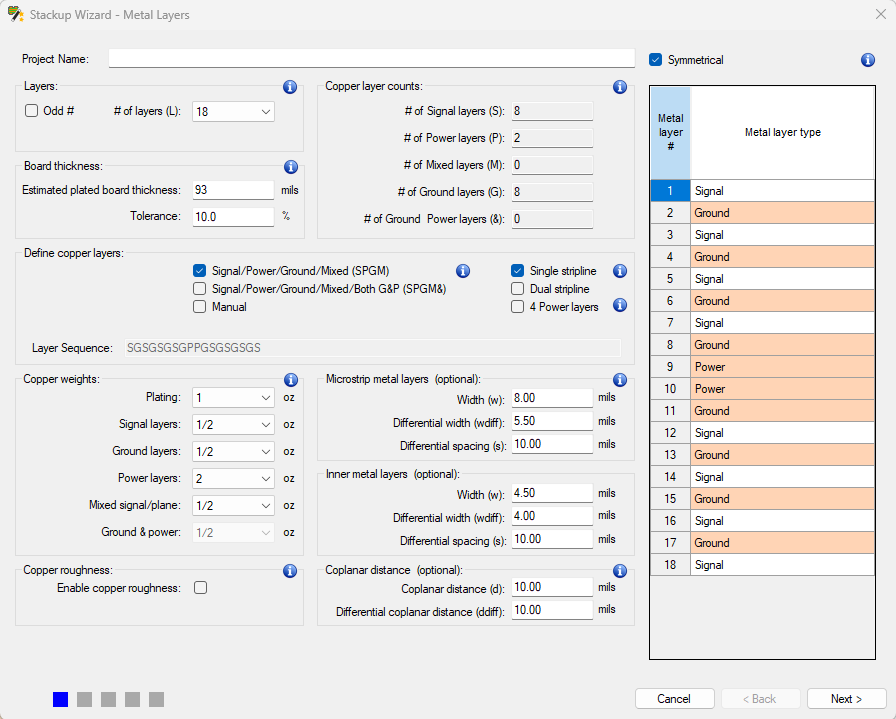Click the Metal layer type column header
The width and height of the screenshot is (896, 719).
782,133
